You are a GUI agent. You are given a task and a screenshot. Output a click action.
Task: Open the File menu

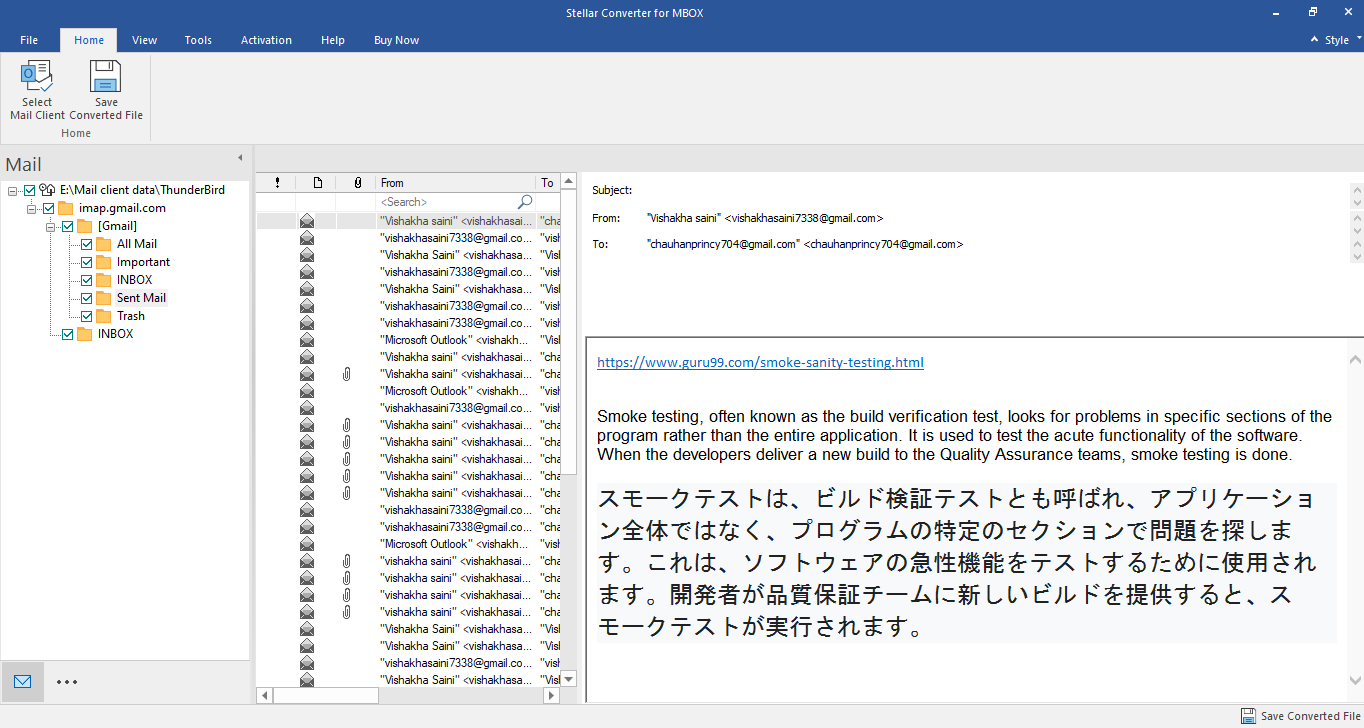coord(29,40)
